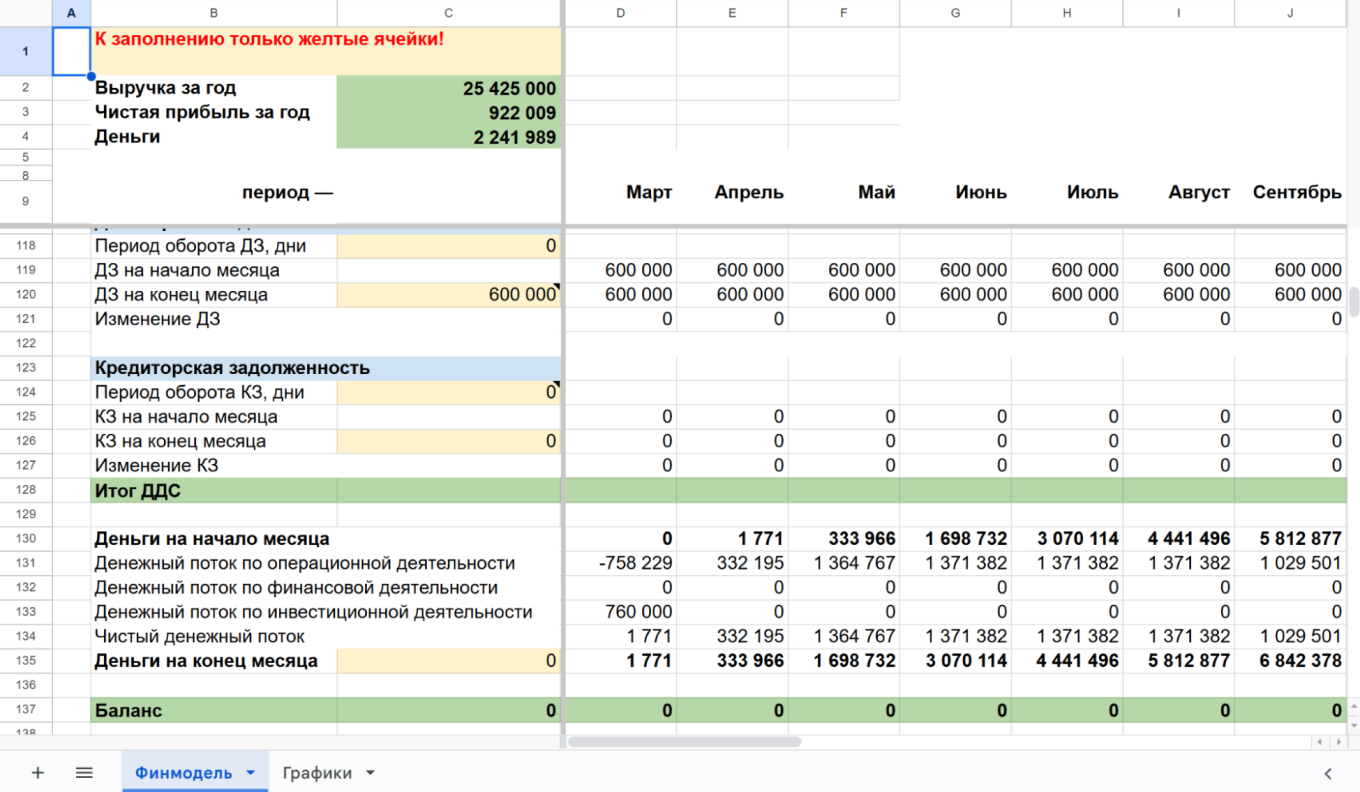Select the yellow cell for Период оборота ДЗ, дни
Screen dimensions: 1360x792
448,246
